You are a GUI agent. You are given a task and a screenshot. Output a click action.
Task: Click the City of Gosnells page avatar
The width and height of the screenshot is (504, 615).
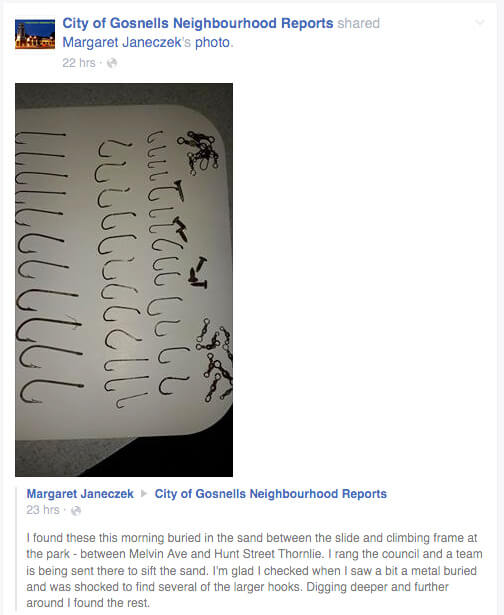tap(35, 34)
